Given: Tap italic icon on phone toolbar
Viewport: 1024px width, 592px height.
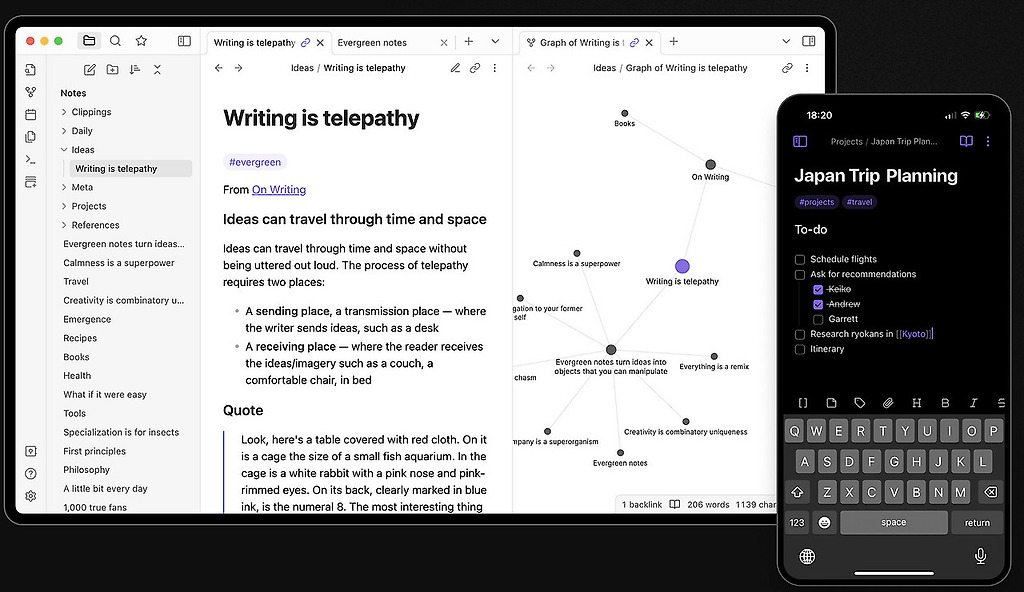Looking at the screenshot, I should [x=973, y=403].
